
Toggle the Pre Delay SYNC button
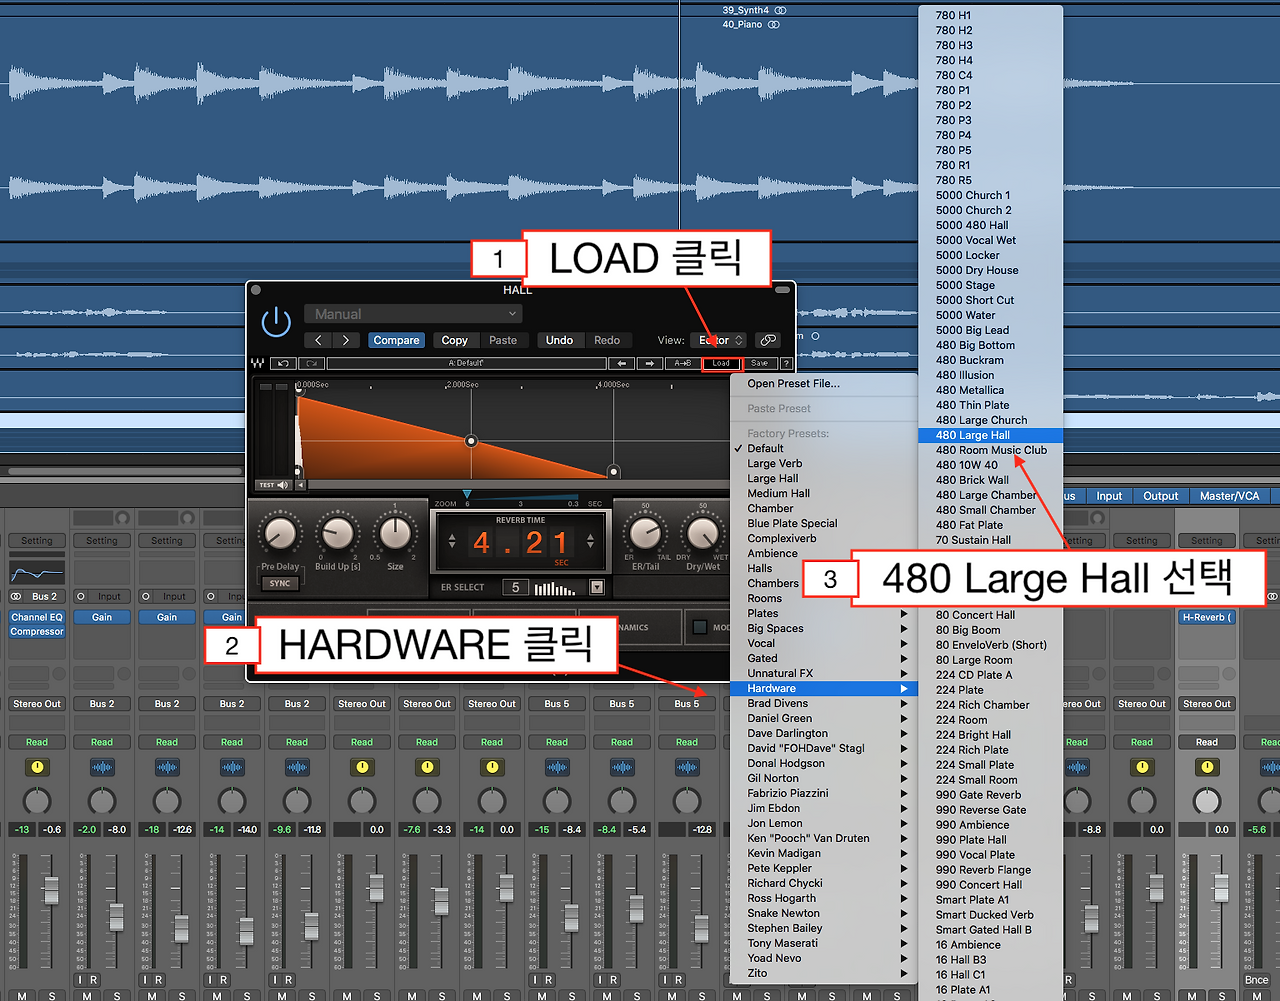[x=280, y=583]
